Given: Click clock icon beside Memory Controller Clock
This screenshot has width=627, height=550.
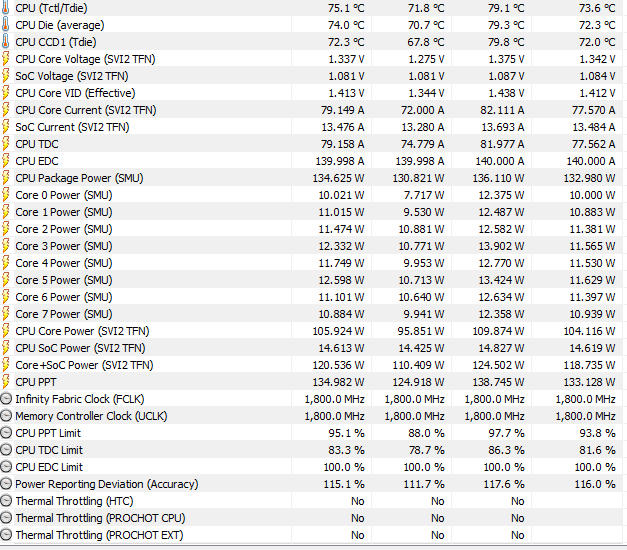Looking at the screenshot, I should (6, 416).
